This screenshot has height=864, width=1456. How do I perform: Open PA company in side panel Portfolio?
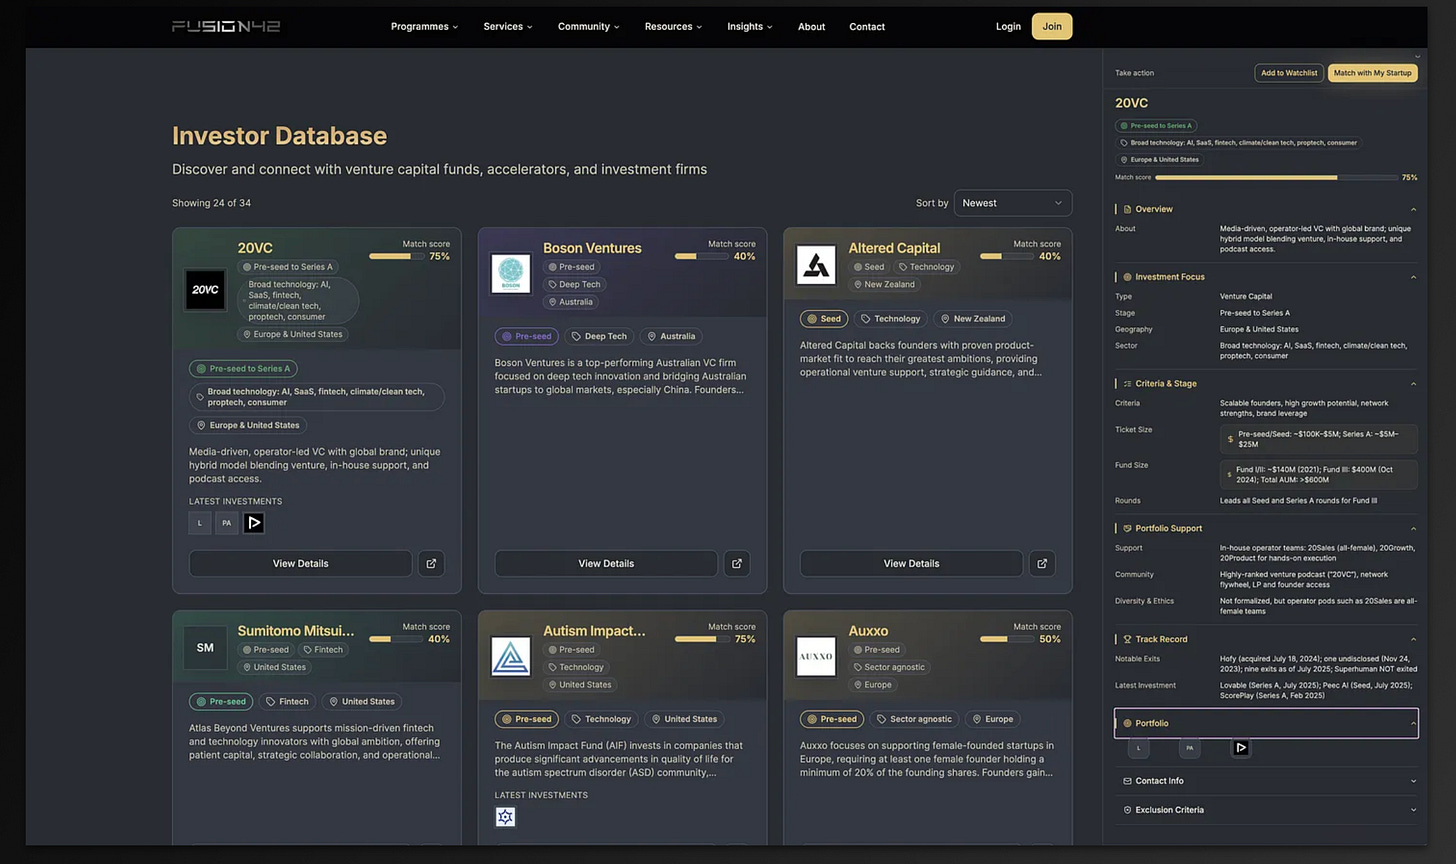click(x=1189, y=748)
